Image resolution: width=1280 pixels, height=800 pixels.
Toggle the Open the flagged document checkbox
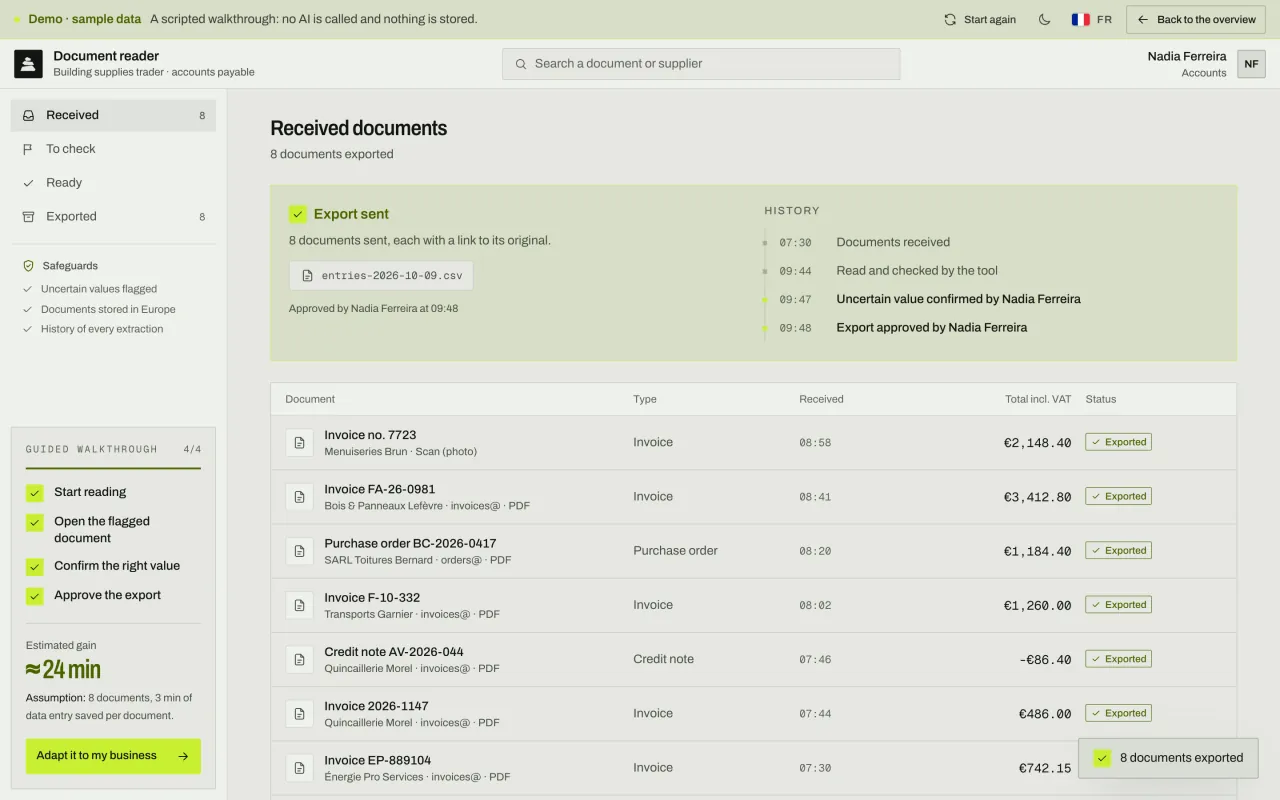[35, 522]
